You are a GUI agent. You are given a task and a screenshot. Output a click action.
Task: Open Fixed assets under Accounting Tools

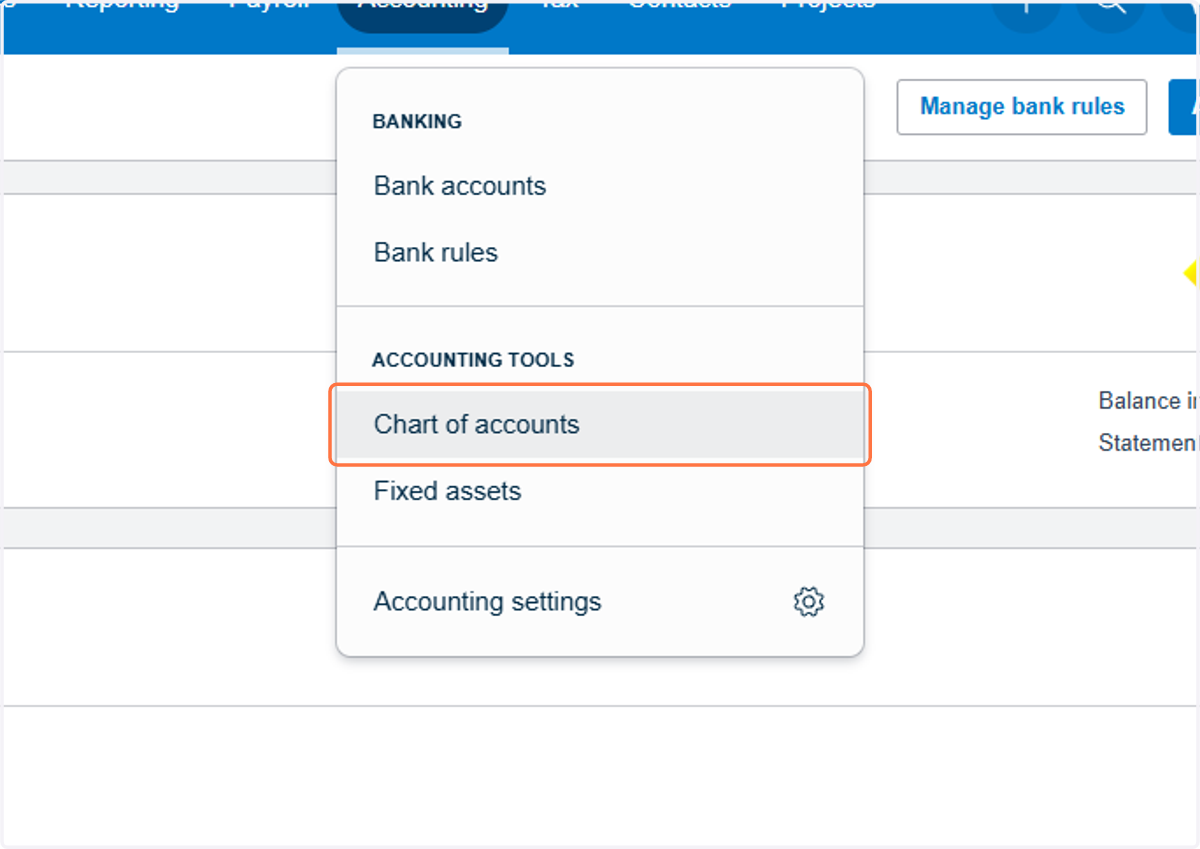pos(600,491)
